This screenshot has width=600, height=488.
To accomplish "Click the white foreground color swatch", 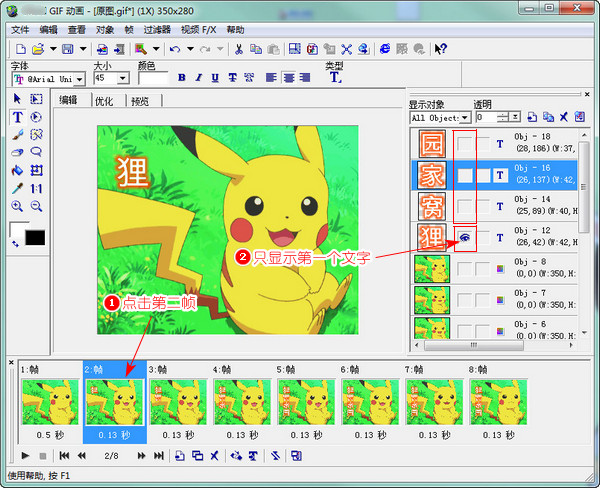I will point(17,230).
